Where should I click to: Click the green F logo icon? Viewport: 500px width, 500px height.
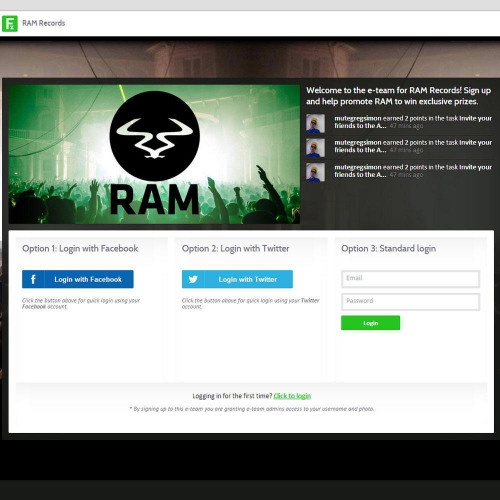coord(10,23)
